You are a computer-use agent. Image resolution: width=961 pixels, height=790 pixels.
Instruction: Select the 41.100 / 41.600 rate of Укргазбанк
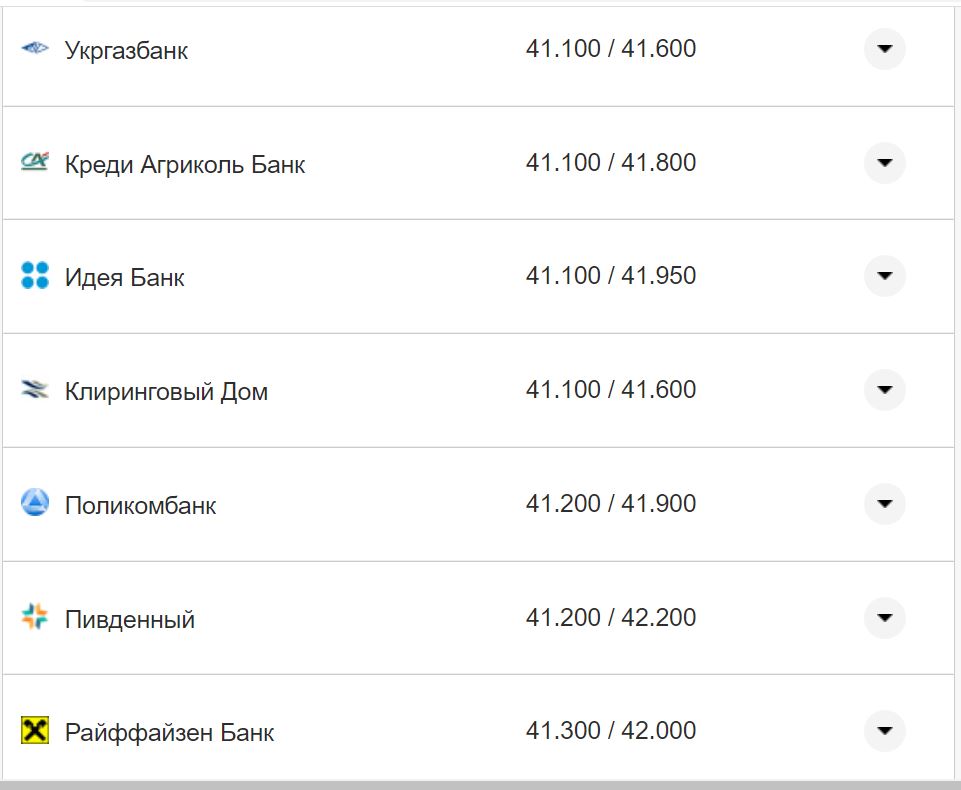612,47
